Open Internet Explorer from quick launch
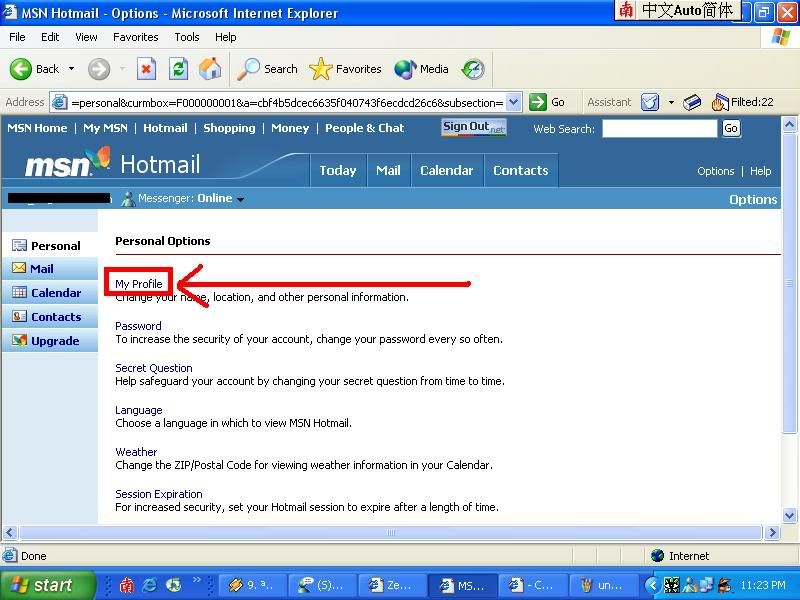Screen dimensions: 800x600 (x=149, y=584)
